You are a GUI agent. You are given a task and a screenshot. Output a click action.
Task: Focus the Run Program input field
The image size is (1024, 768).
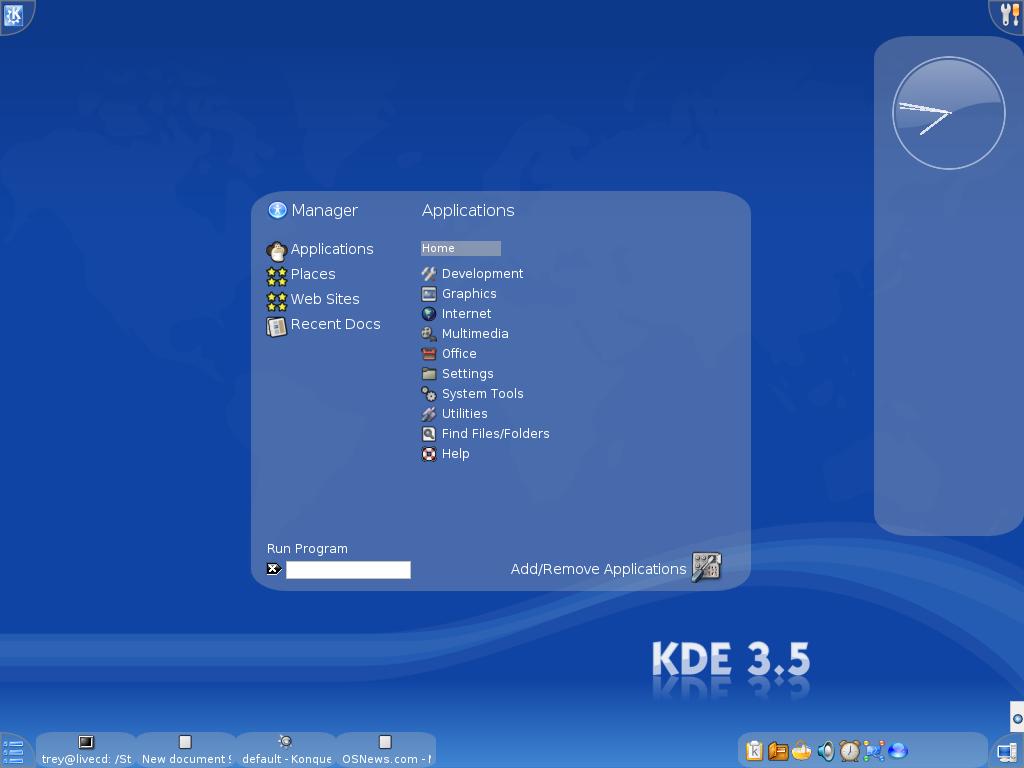[x=348, y=569]
